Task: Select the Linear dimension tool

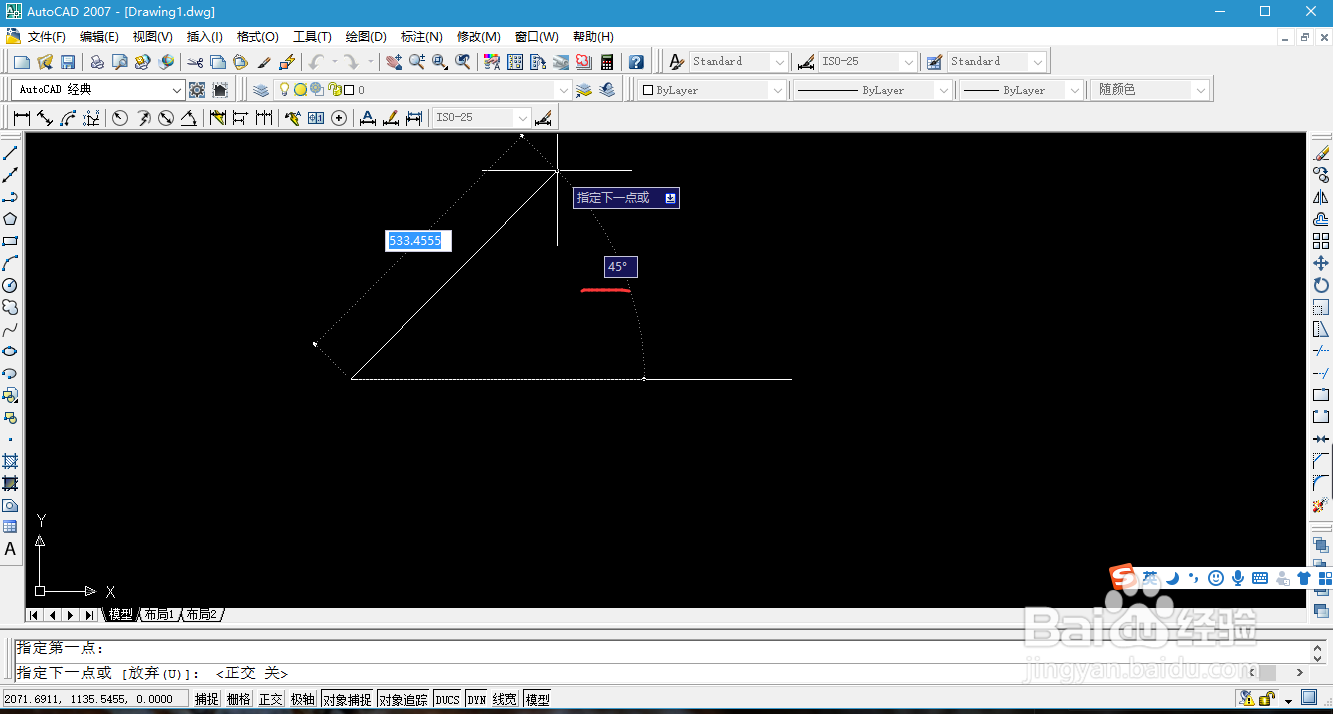Action: pos(22,118)
